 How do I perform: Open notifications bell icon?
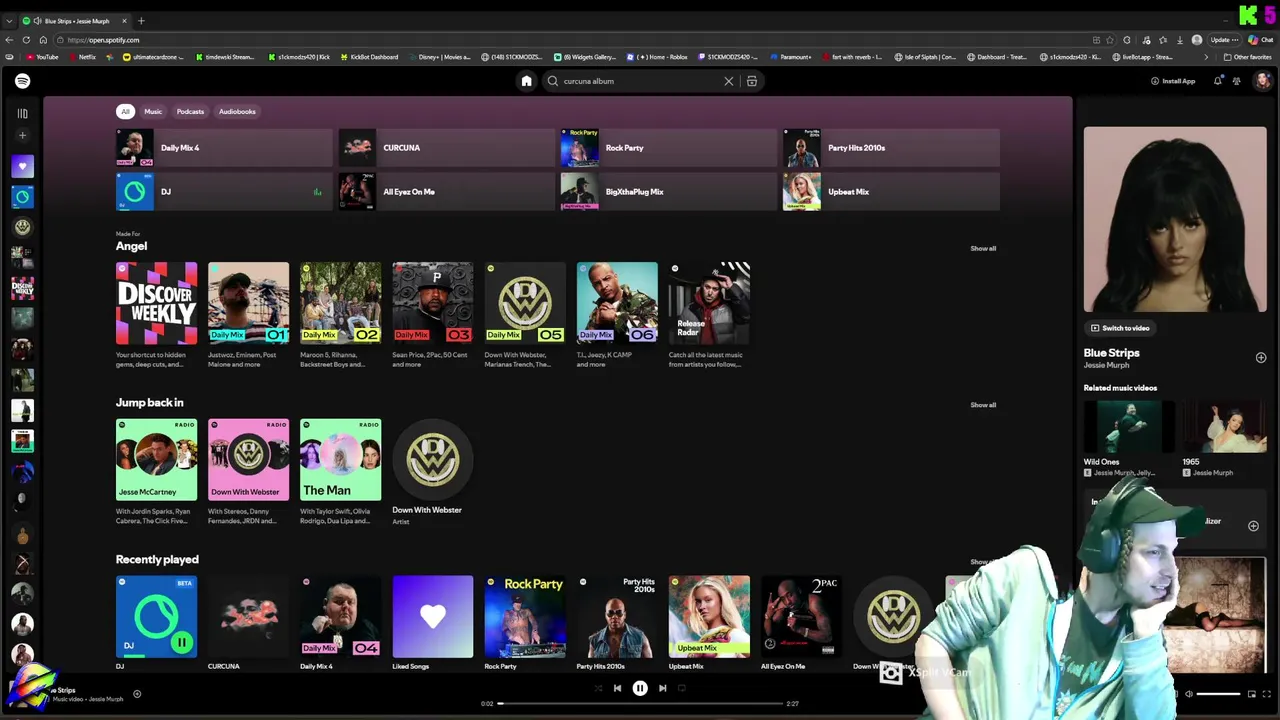pyautogui.click(x=1217, y=81)
